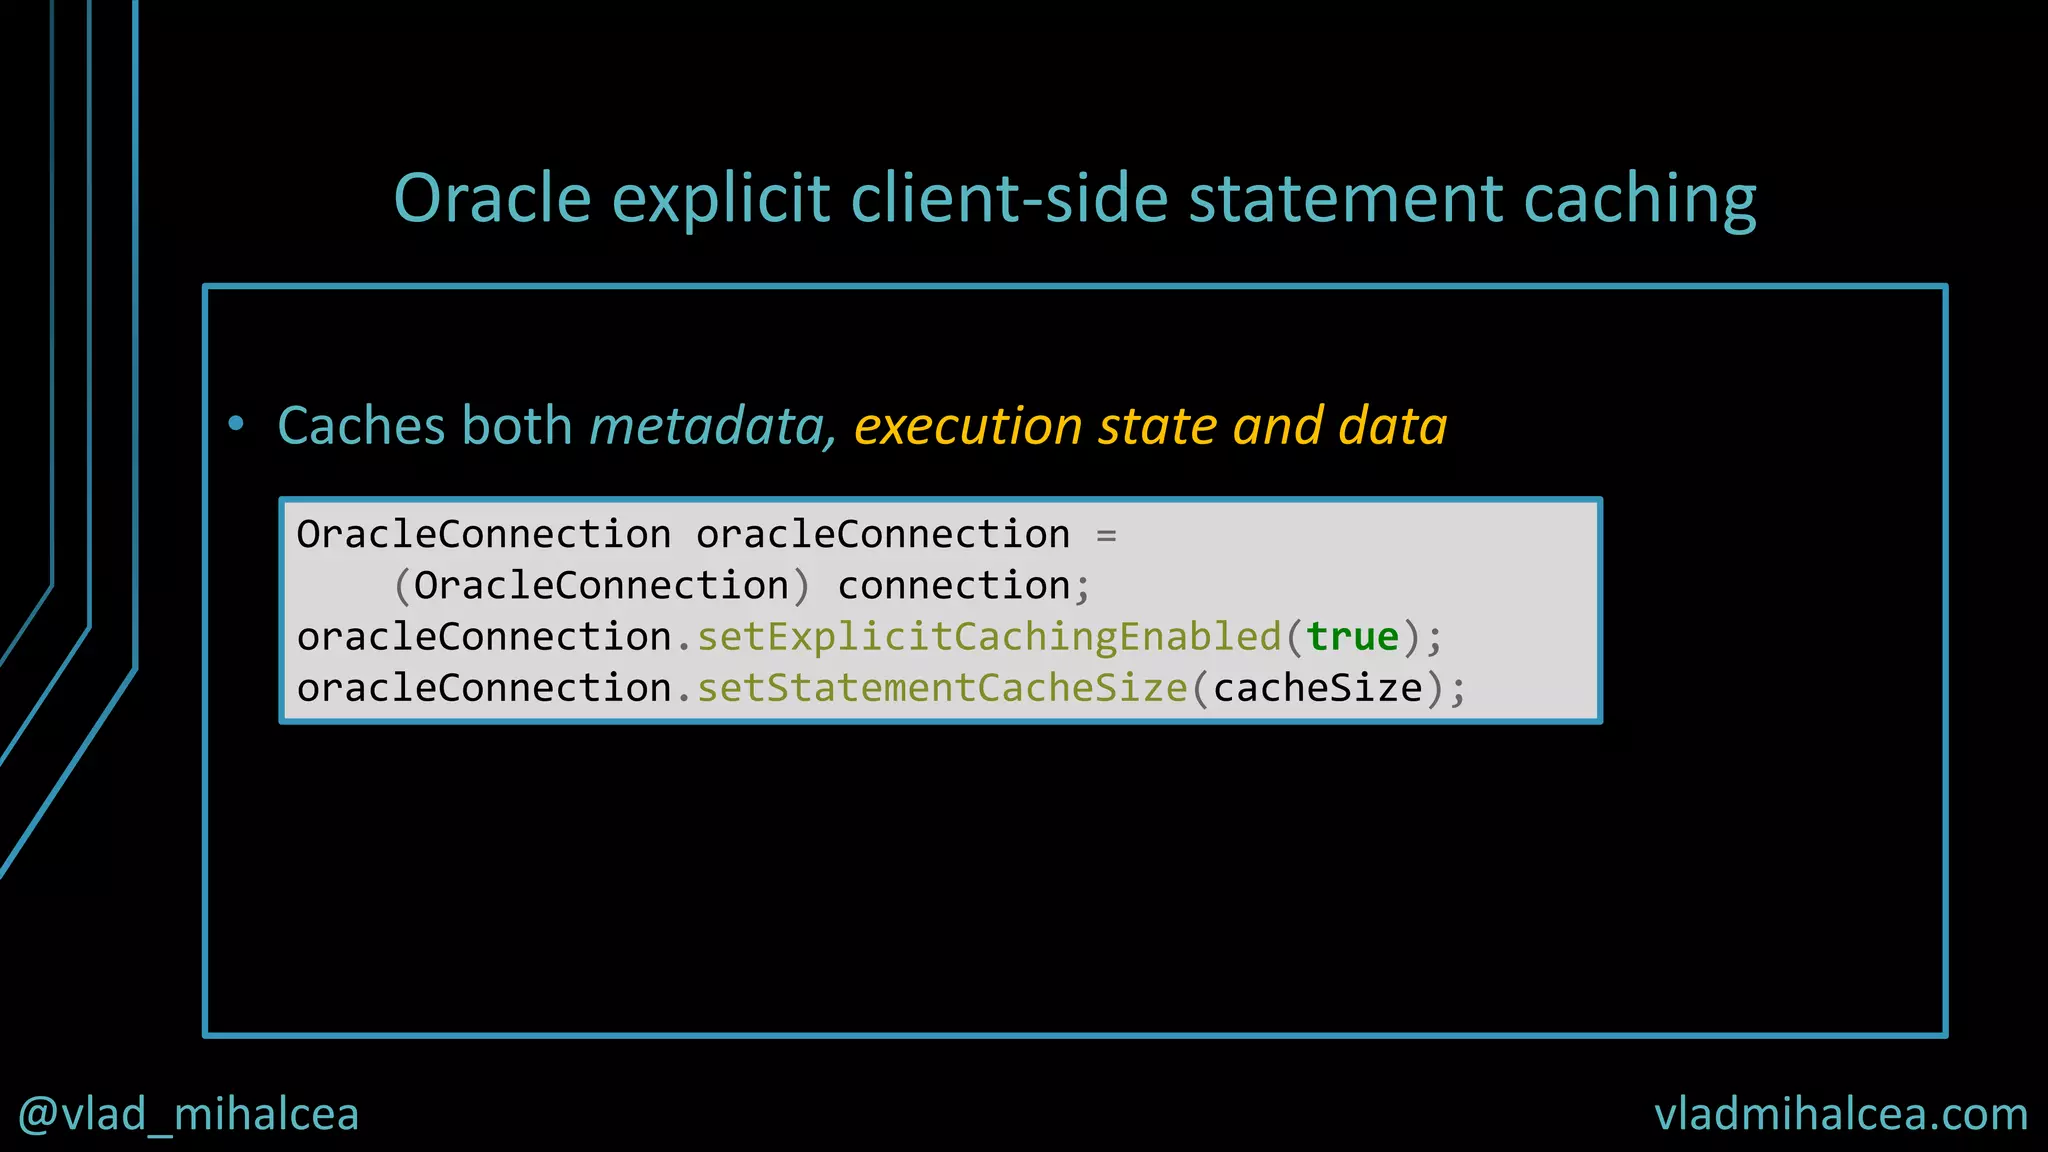Open the 'vladmihalcea.com' link
This screenshot has height=1152, width=2048.
tap(1841, 1114)
